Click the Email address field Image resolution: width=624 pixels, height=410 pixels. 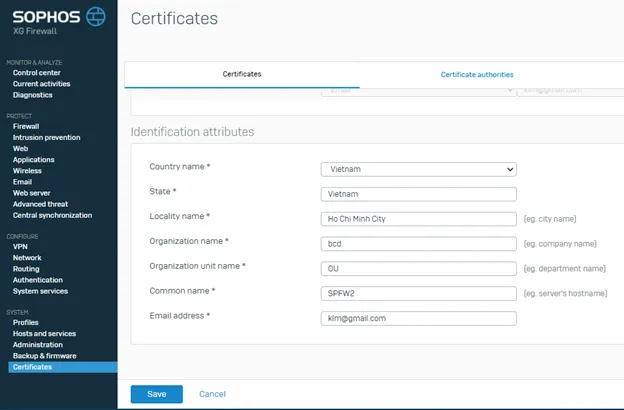click(x=418, y=319)
